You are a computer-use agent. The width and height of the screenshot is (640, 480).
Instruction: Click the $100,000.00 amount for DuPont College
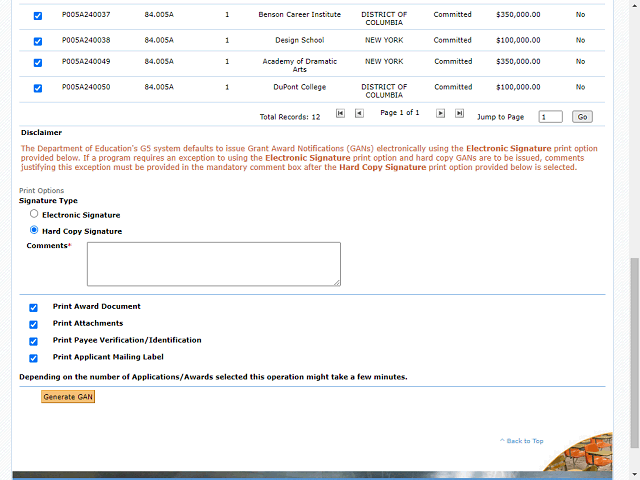pyautogui.click(x=518, y=87)
